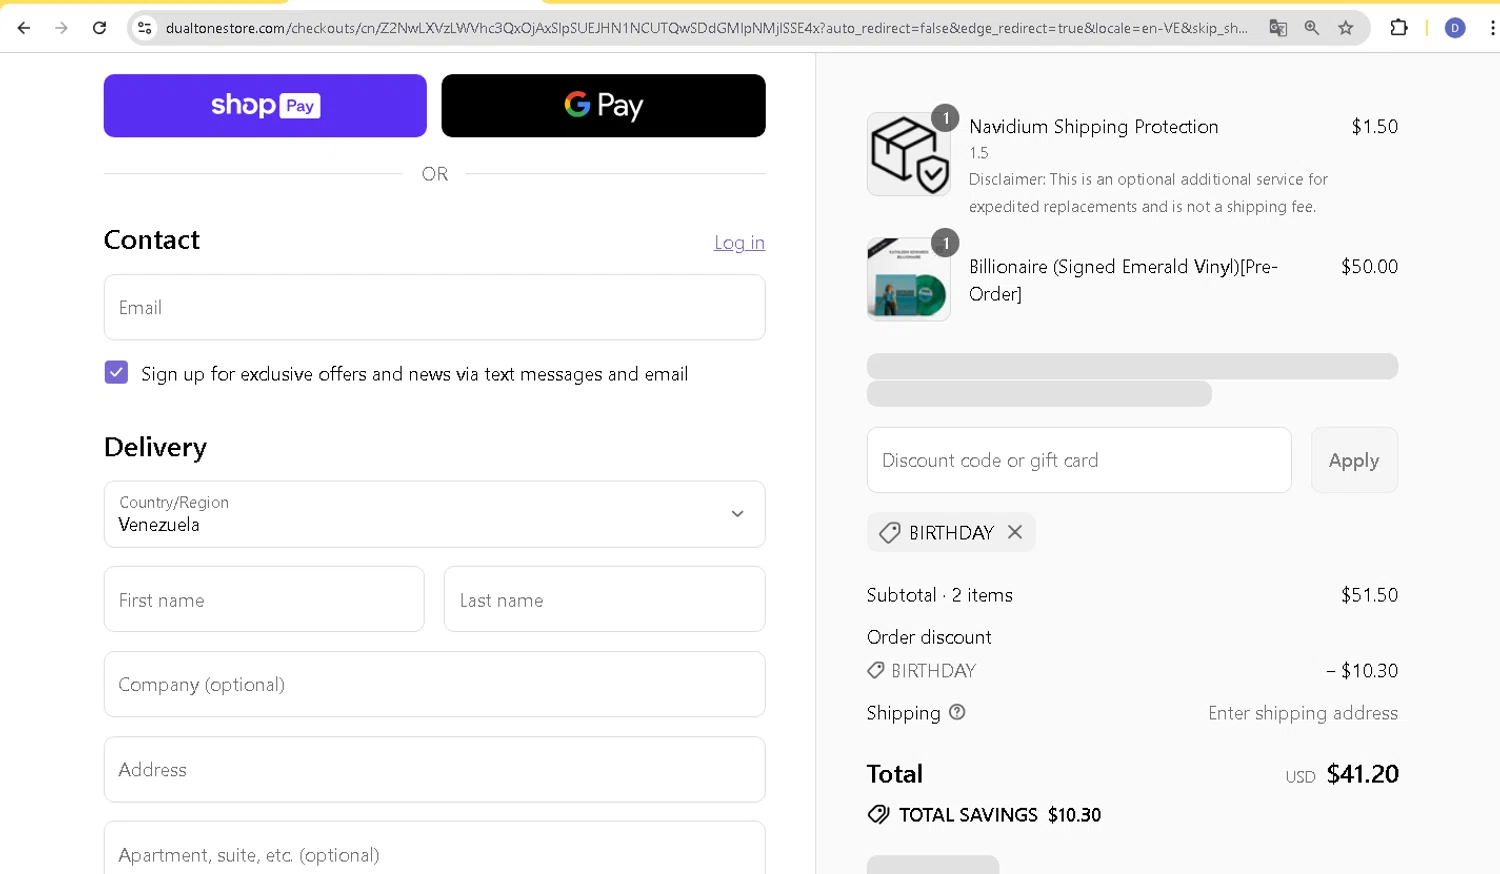This screenshot has height=874, width=1500.
Task: Focus the Email input field
Action: [x=435, y=307]
